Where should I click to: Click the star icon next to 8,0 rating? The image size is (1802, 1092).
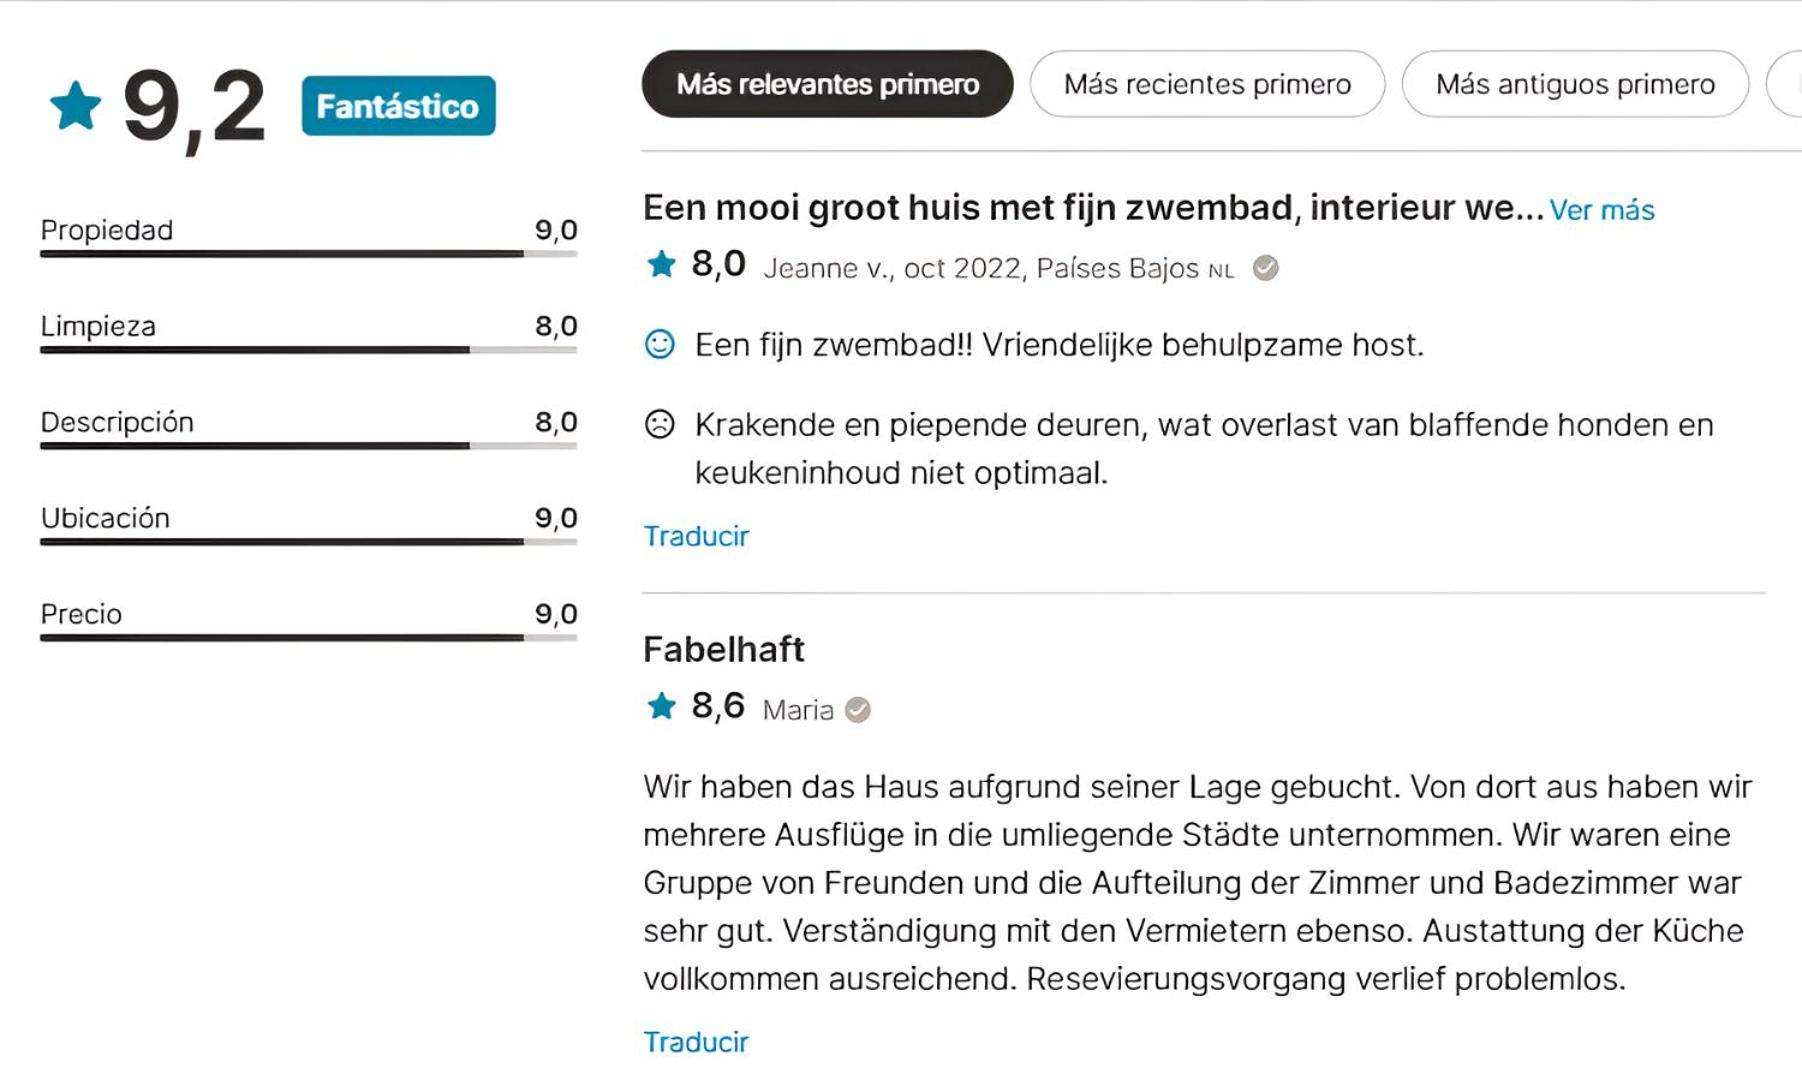click(661, 265)
